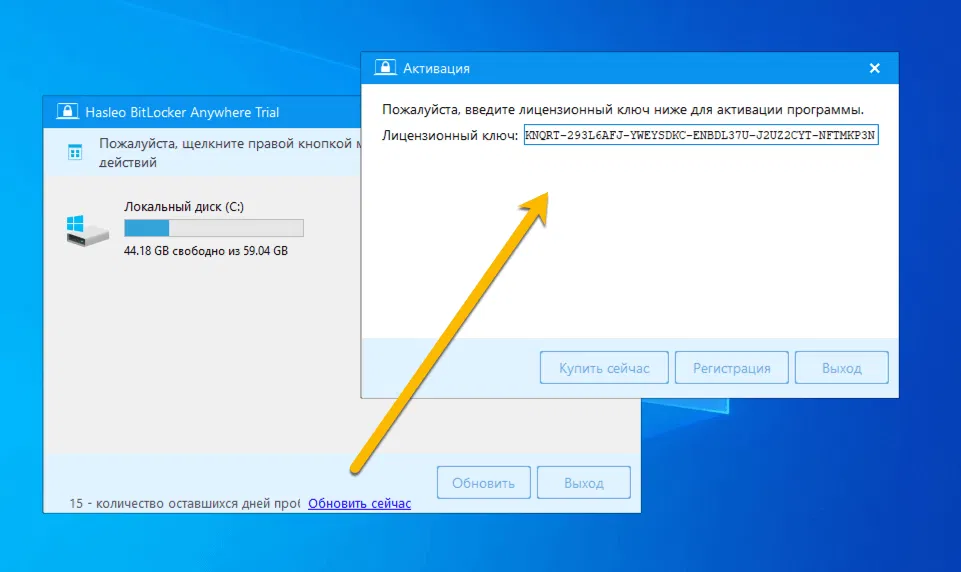Click the Активация window title text
Screen dimensions: 961x572
(x=436, y=69)
